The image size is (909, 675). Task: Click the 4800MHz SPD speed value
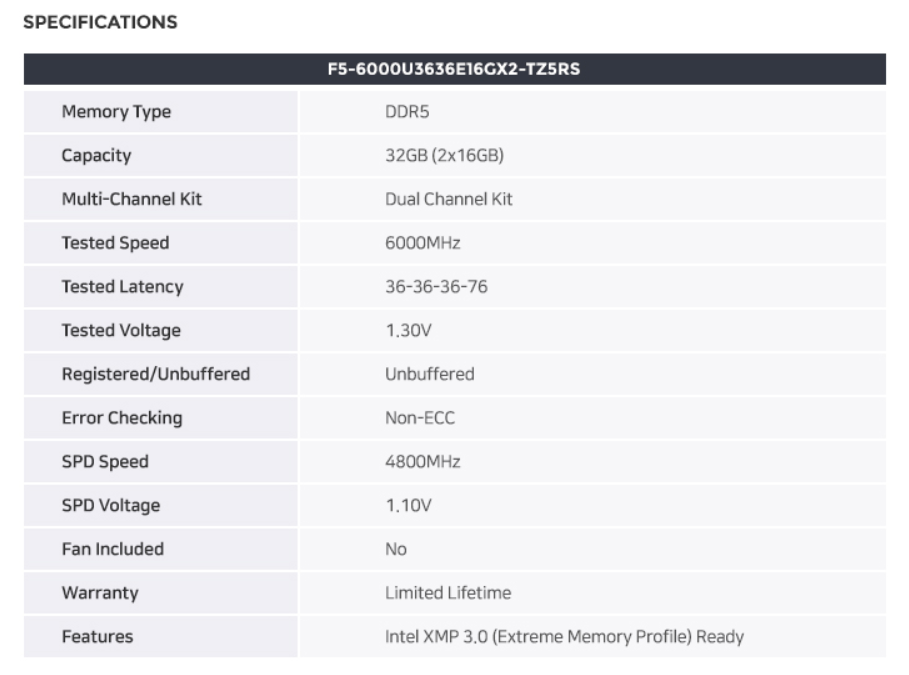[x=423, y=462]
